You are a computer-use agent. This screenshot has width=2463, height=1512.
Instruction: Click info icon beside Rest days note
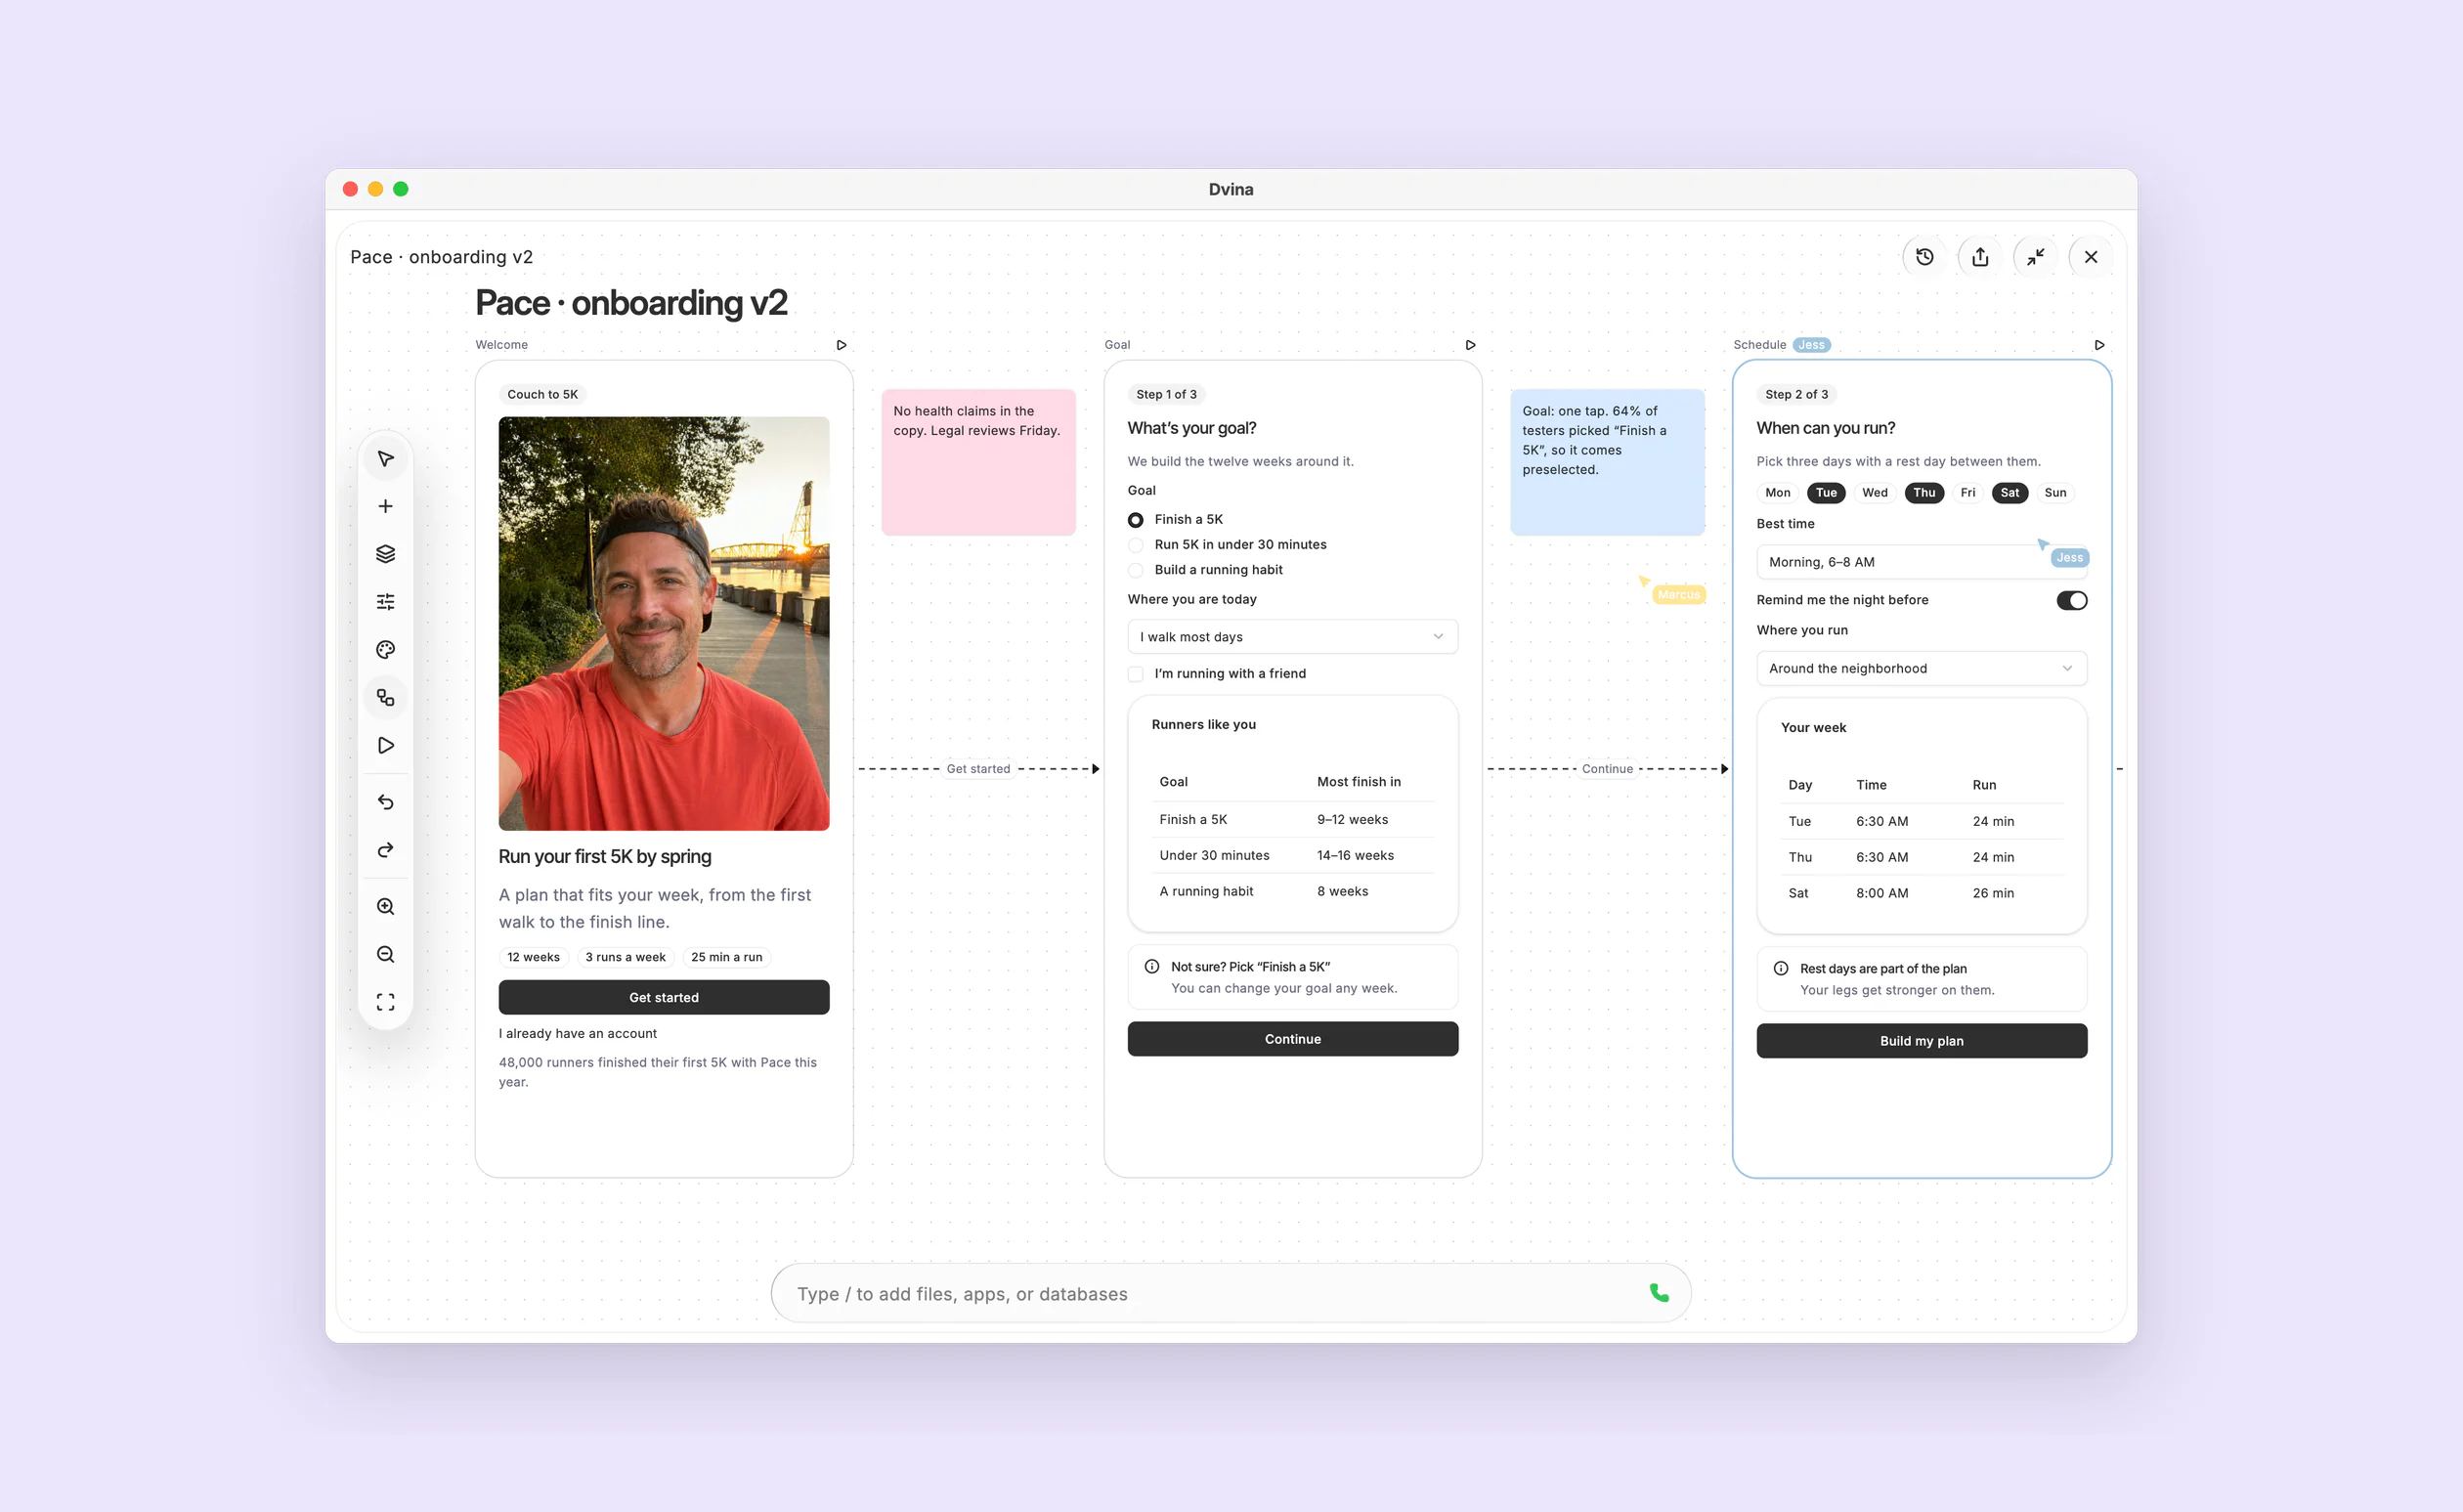tap(1781, 969)
